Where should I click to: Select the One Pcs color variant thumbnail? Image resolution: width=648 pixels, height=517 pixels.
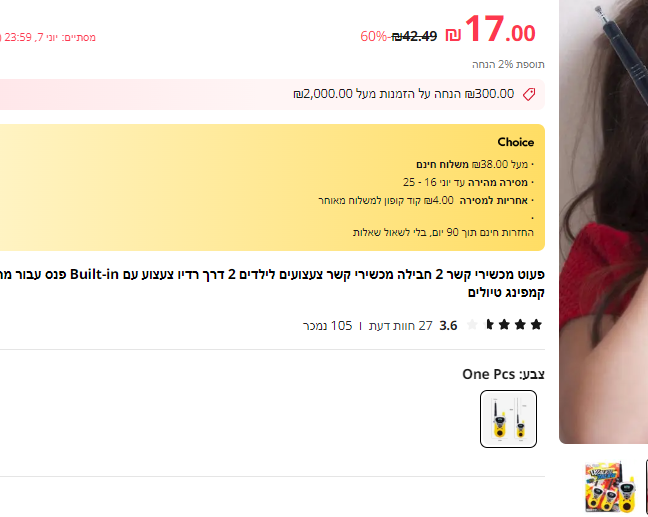click(x=508, y=419)
